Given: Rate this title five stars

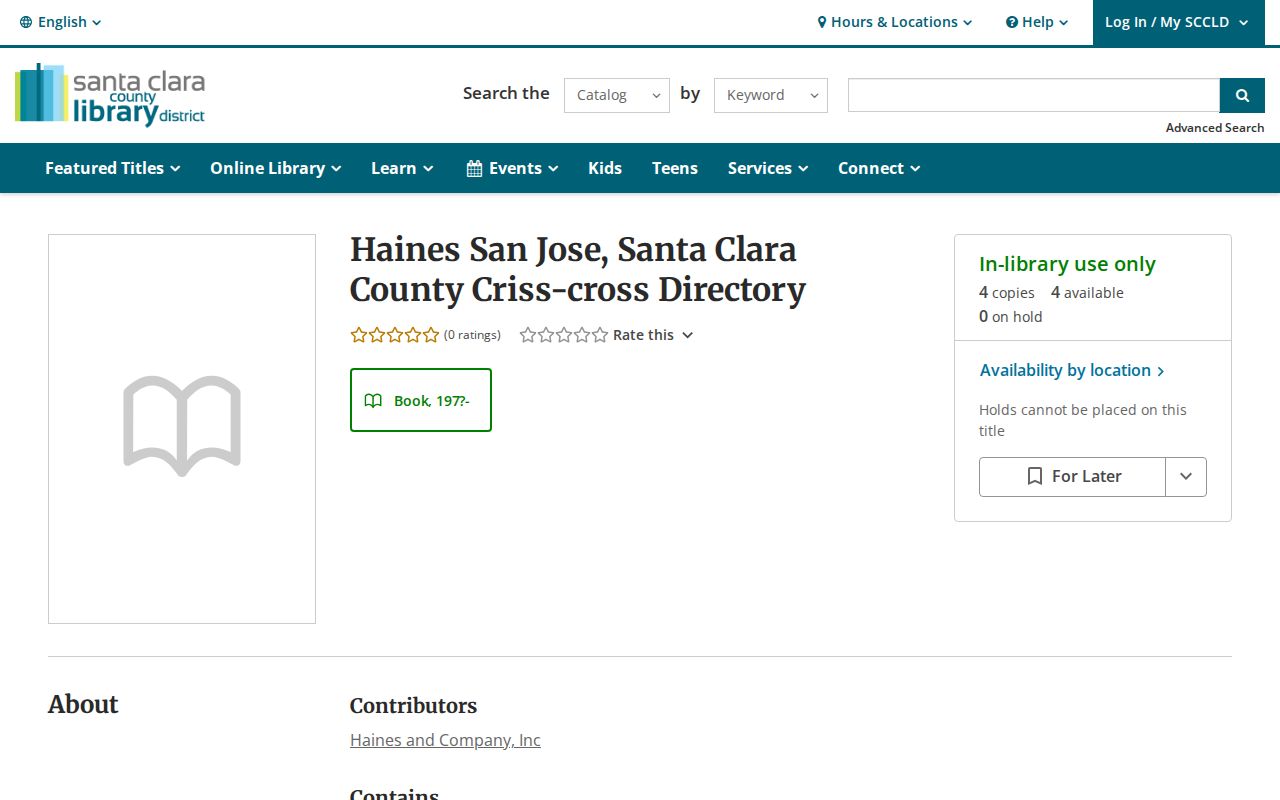Looking at the screenshot, I should click(600, 335).
